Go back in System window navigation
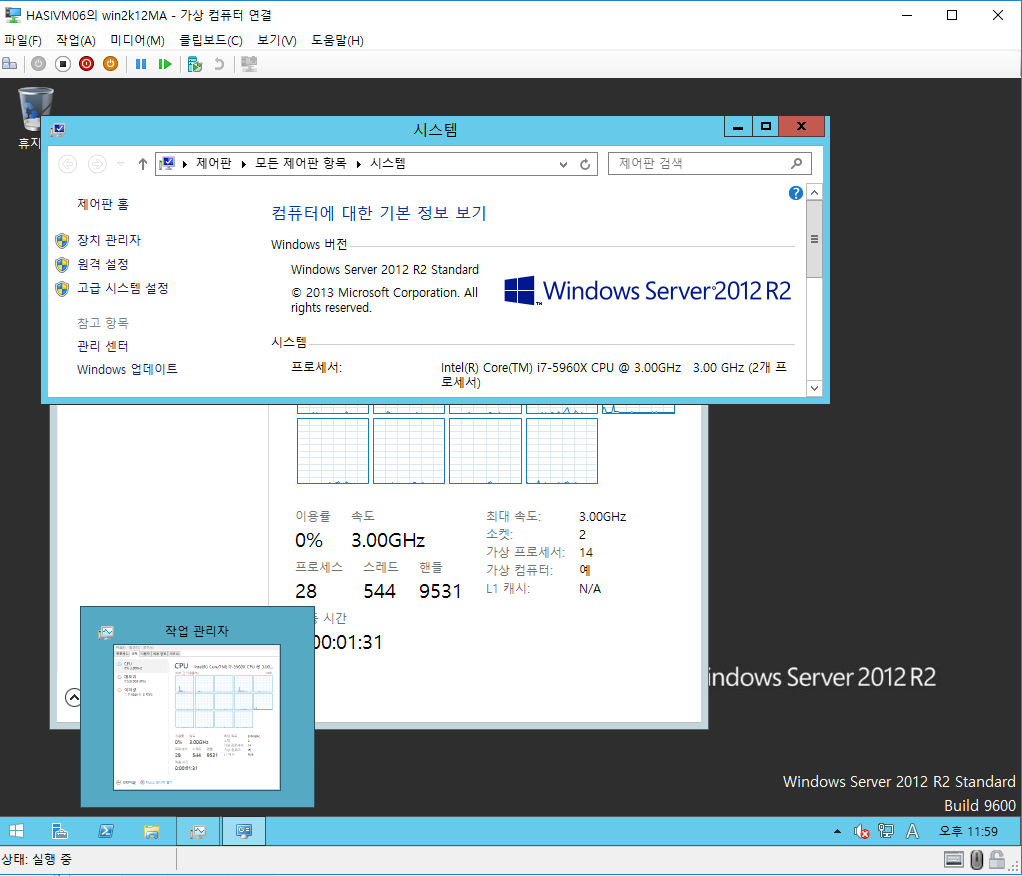The height and width of the screenshot is (876, 1022). (68, 164)
